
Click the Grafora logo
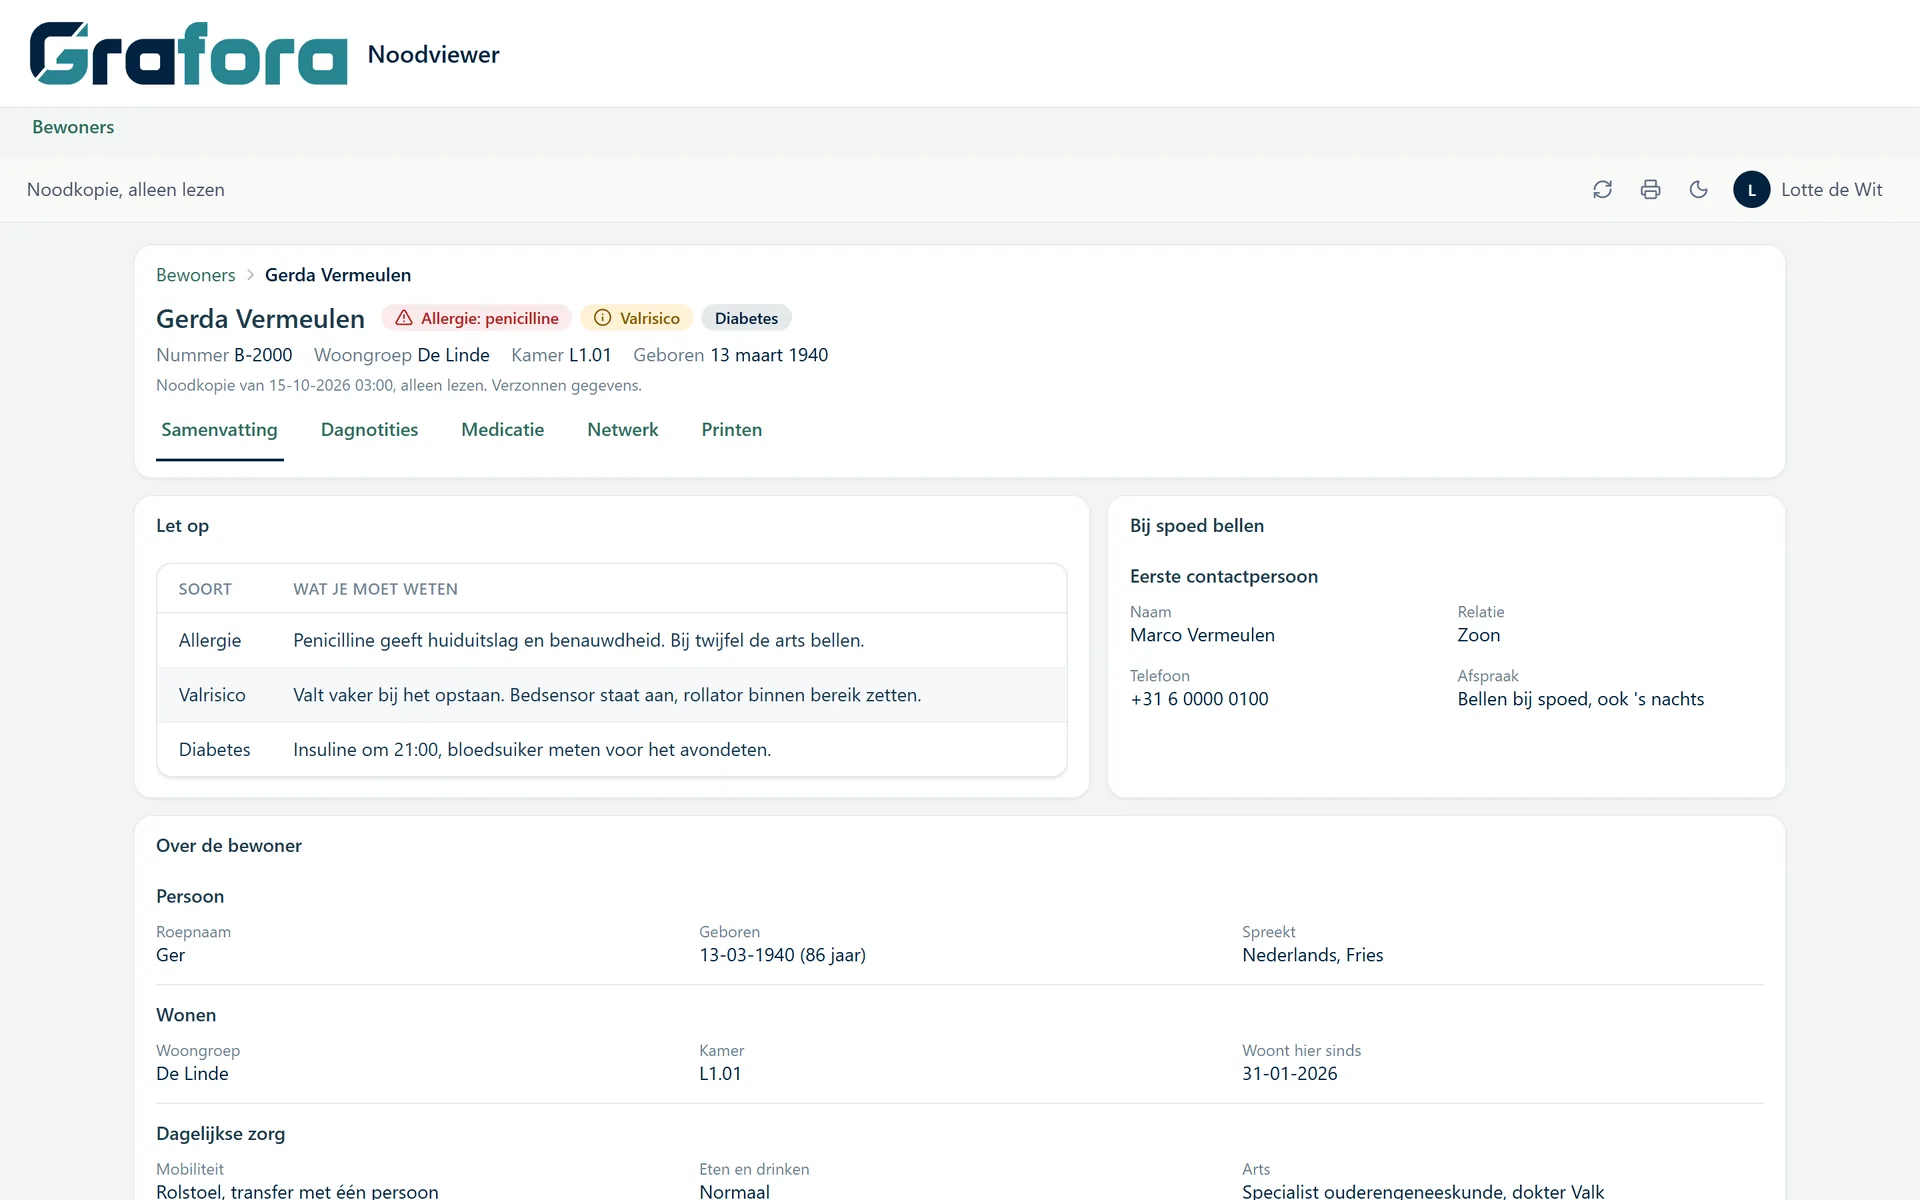point(188,54)
